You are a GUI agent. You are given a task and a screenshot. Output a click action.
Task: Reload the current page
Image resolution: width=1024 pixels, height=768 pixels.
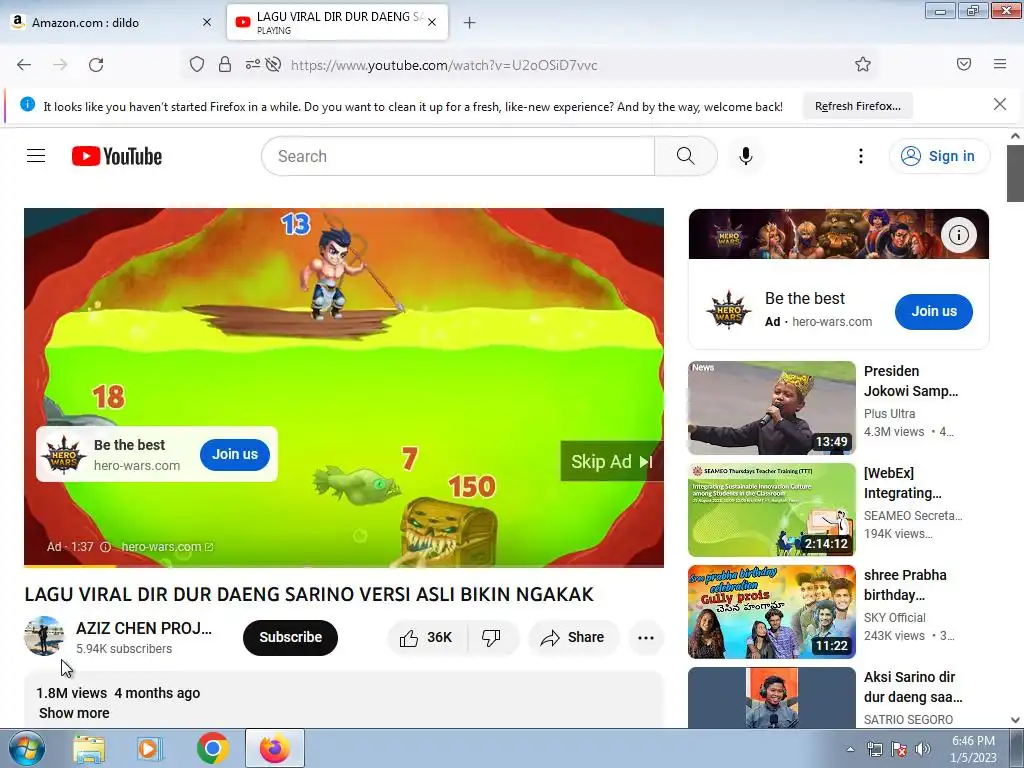[x=96, y=65]
